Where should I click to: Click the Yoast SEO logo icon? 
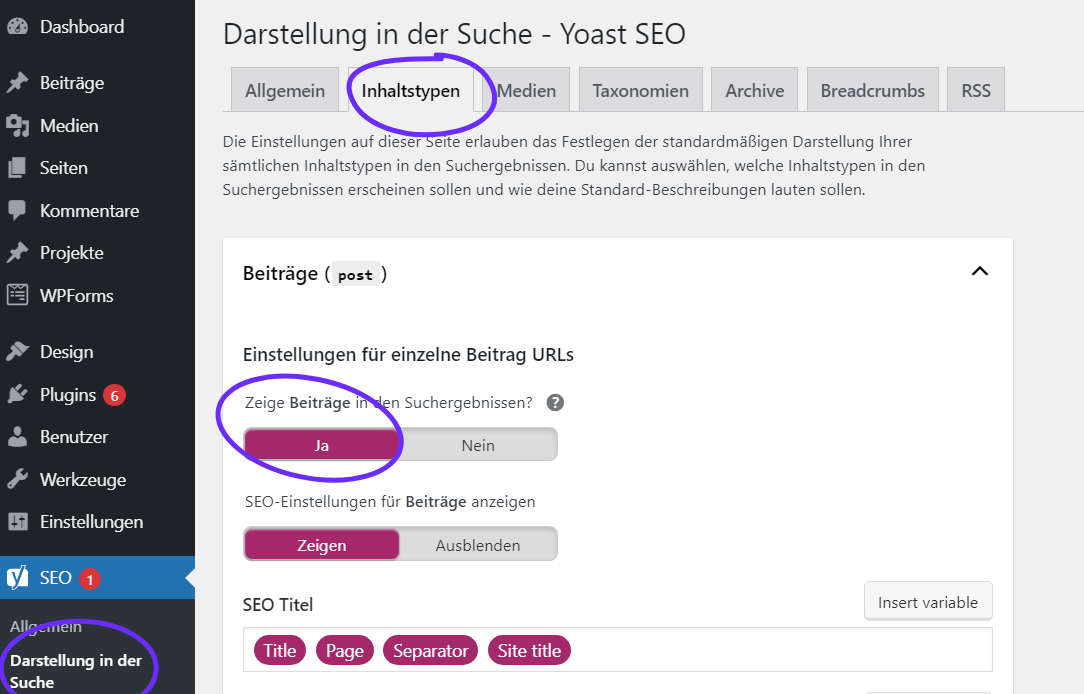(x=17, y=578)
